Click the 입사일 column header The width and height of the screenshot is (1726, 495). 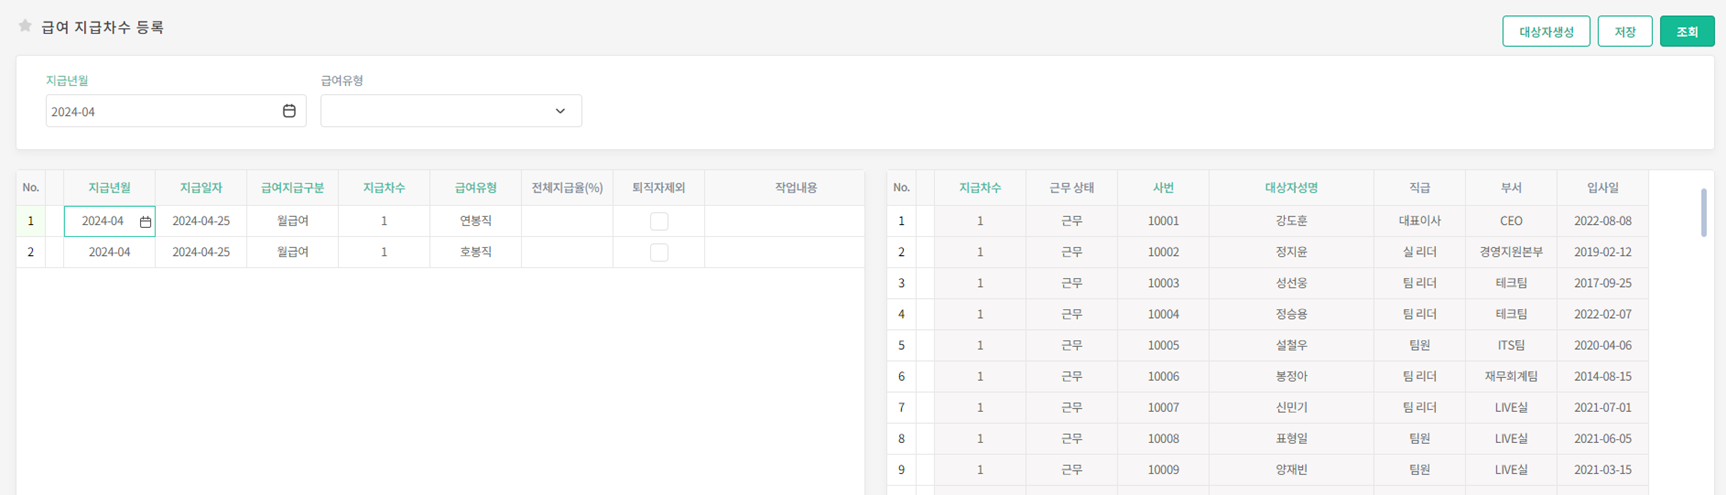pyautogui.click(x=1602, y=188)
